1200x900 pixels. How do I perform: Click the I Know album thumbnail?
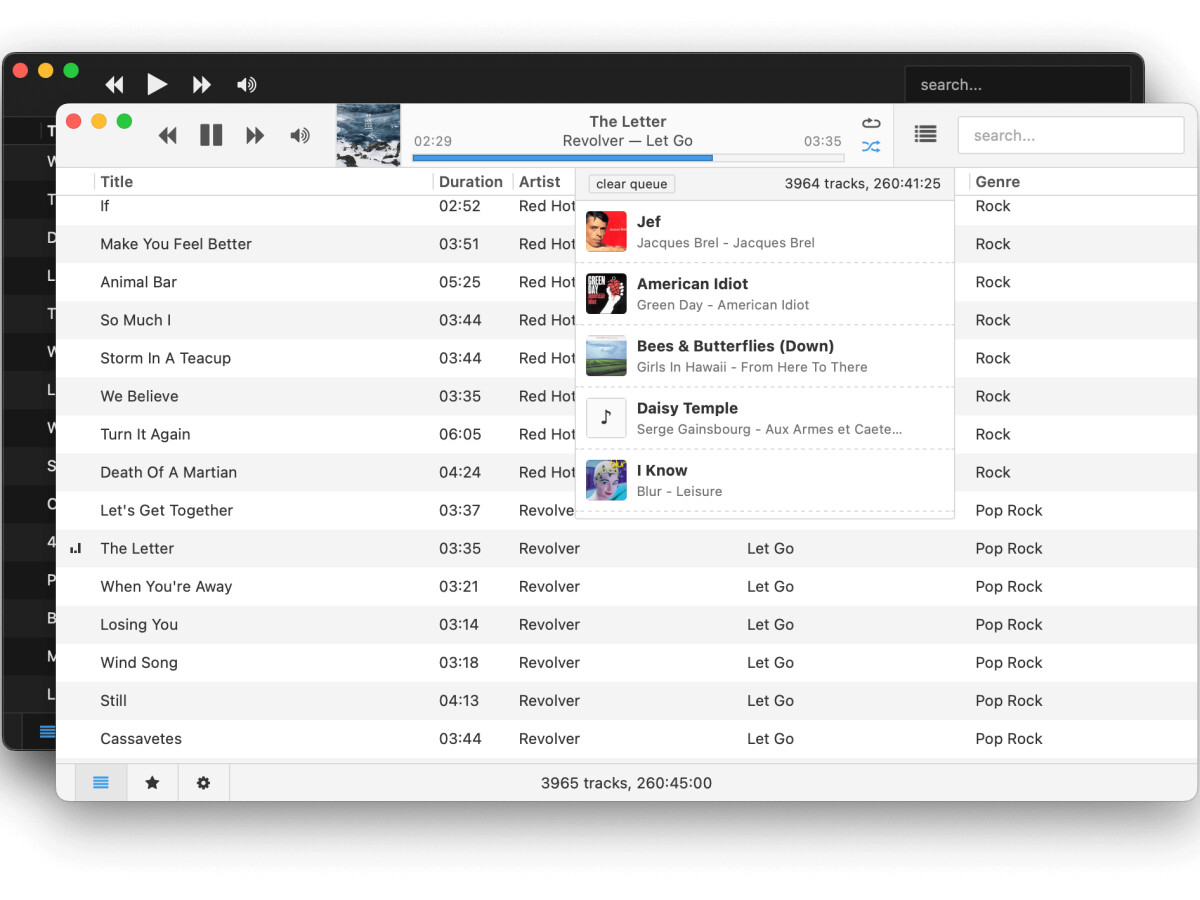(x=606, y=480)
